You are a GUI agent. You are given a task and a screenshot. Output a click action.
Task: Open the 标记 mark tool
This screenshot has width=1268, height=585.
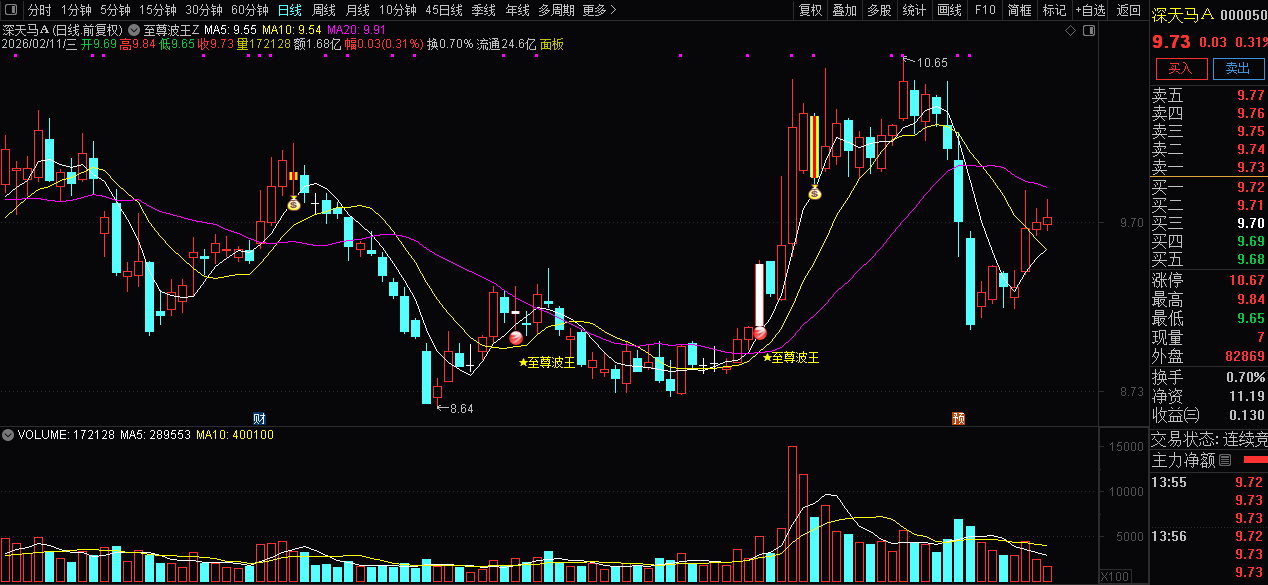pyautogui.click(x=1054, y=10)
